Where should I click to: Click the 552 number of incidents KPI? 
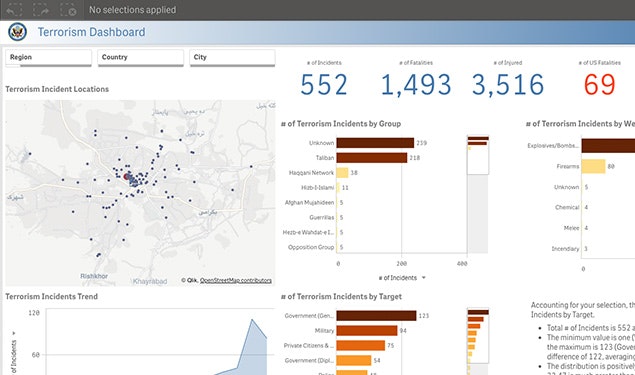click(x=324, y=85)
